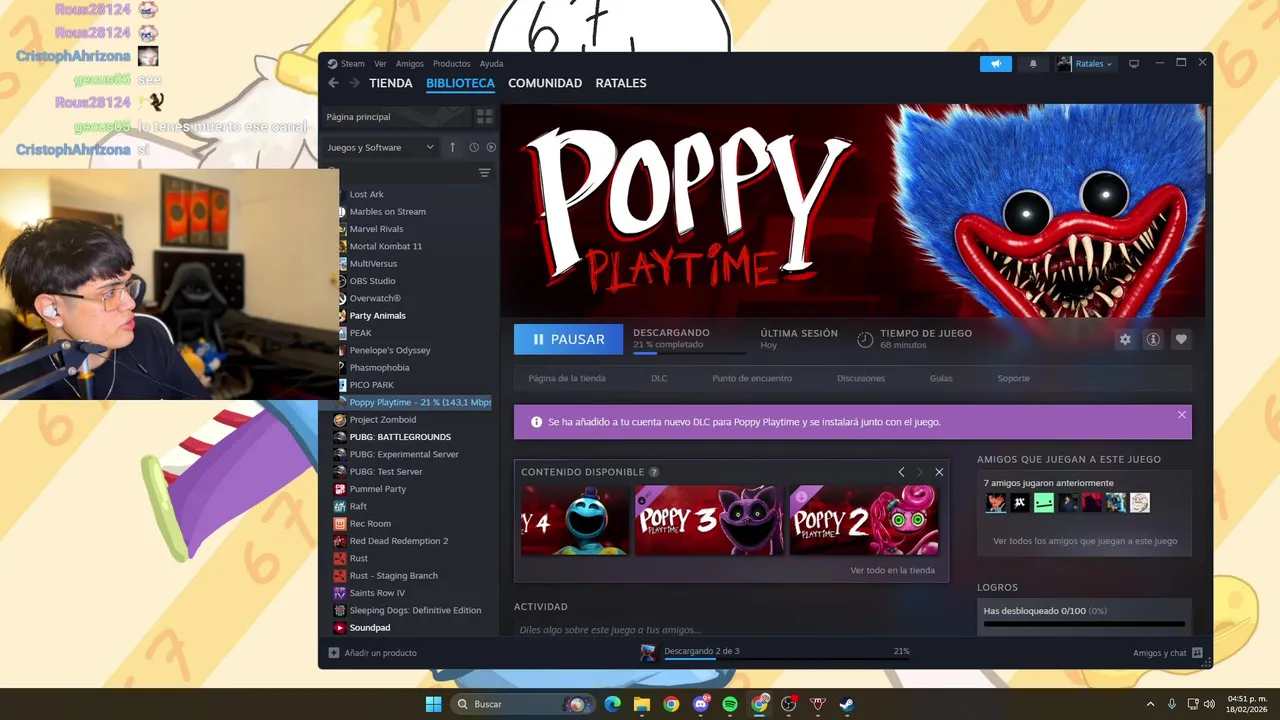Open the Productos menu

click(x=452, y=64)
